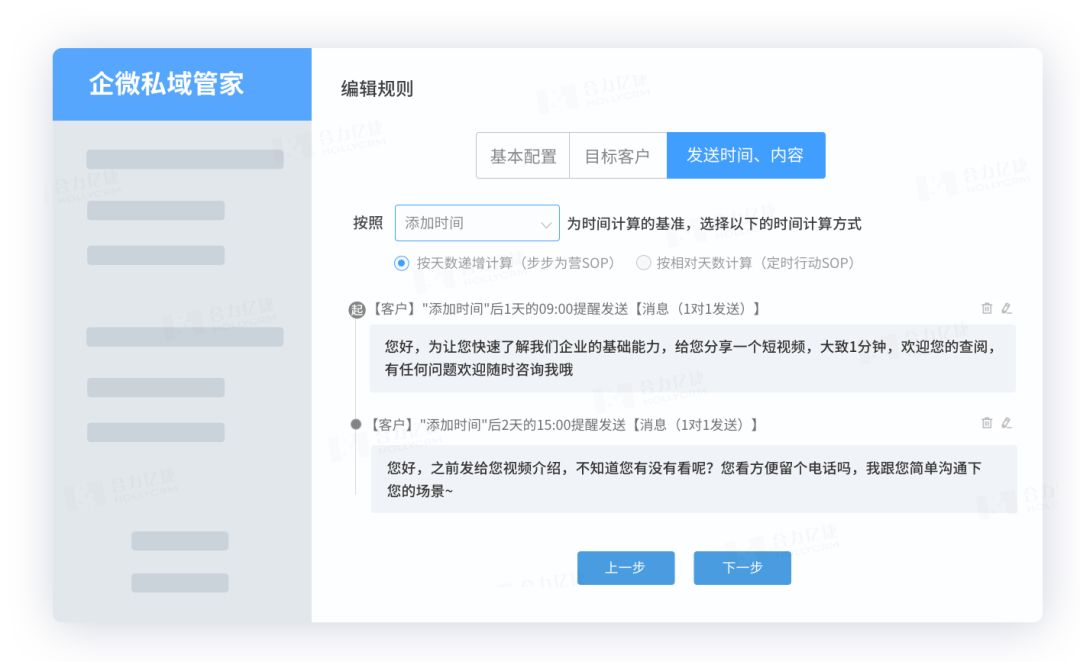Click the rule title with 后1天的09:00
This screenshot has height=662, width=1080.
(565, 310)
